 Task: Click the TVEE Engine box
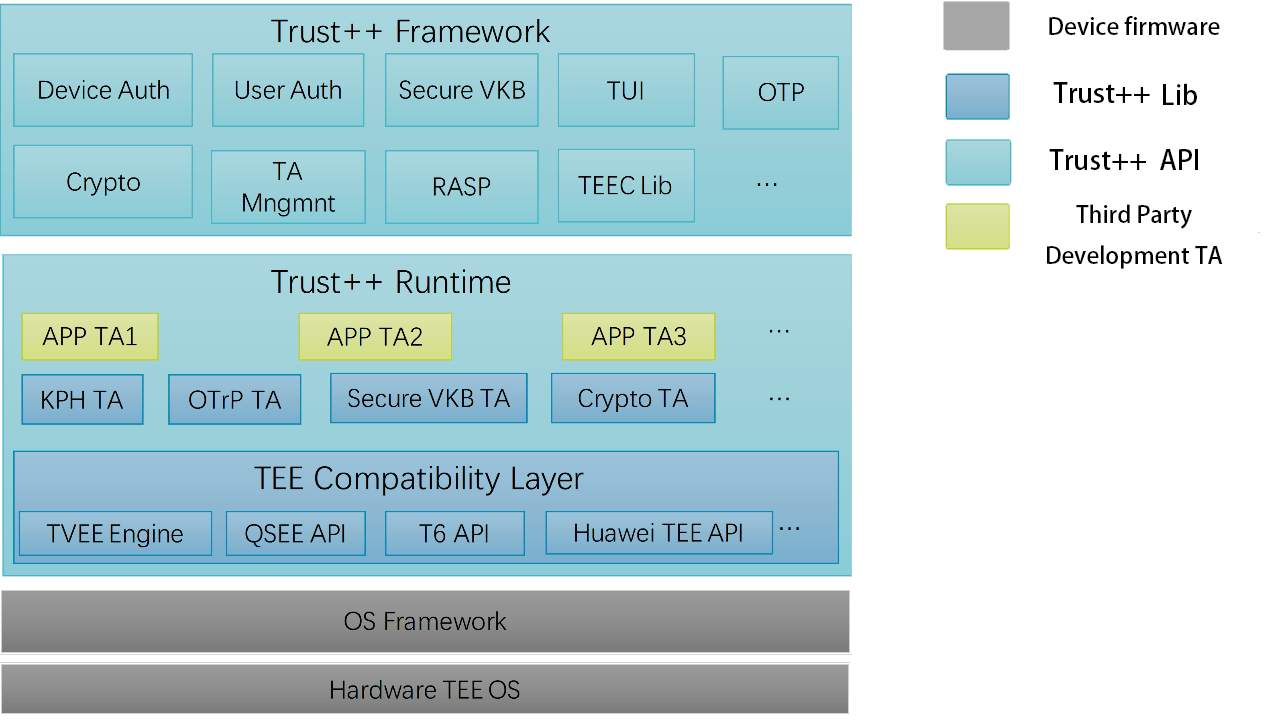point(115,533)
